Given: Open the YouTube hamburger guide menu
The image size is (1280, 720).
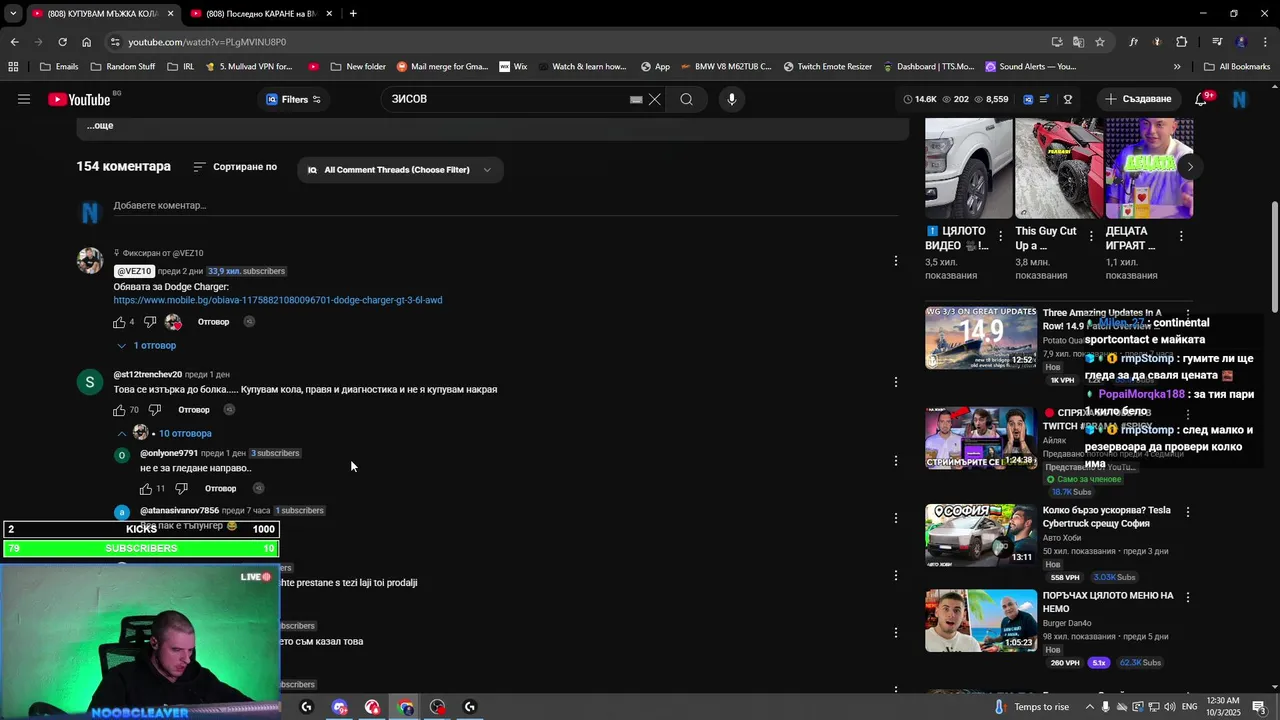Looking at the screenshot, I should click(24, 99).
